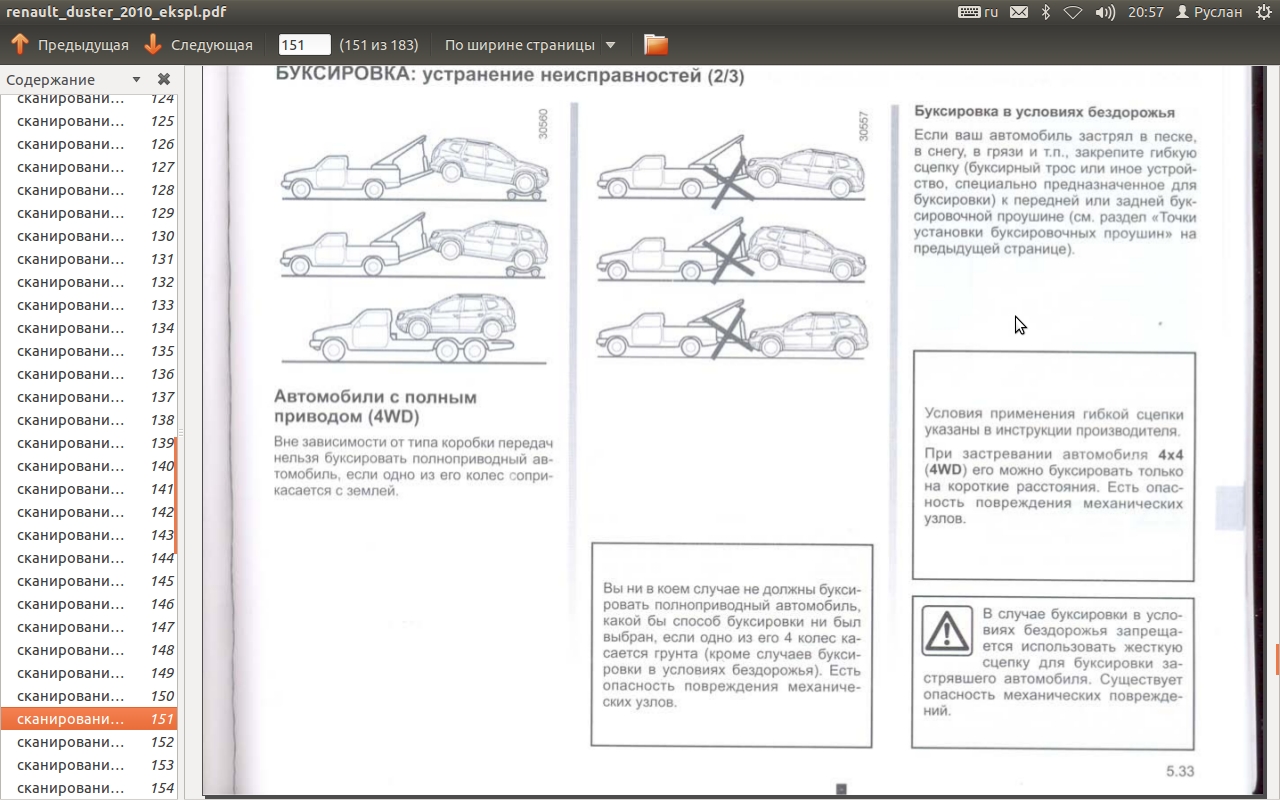Screen dimensions: 1280x800
Task: Select contents entry for page 143
Action: click(x=88, y=535)
